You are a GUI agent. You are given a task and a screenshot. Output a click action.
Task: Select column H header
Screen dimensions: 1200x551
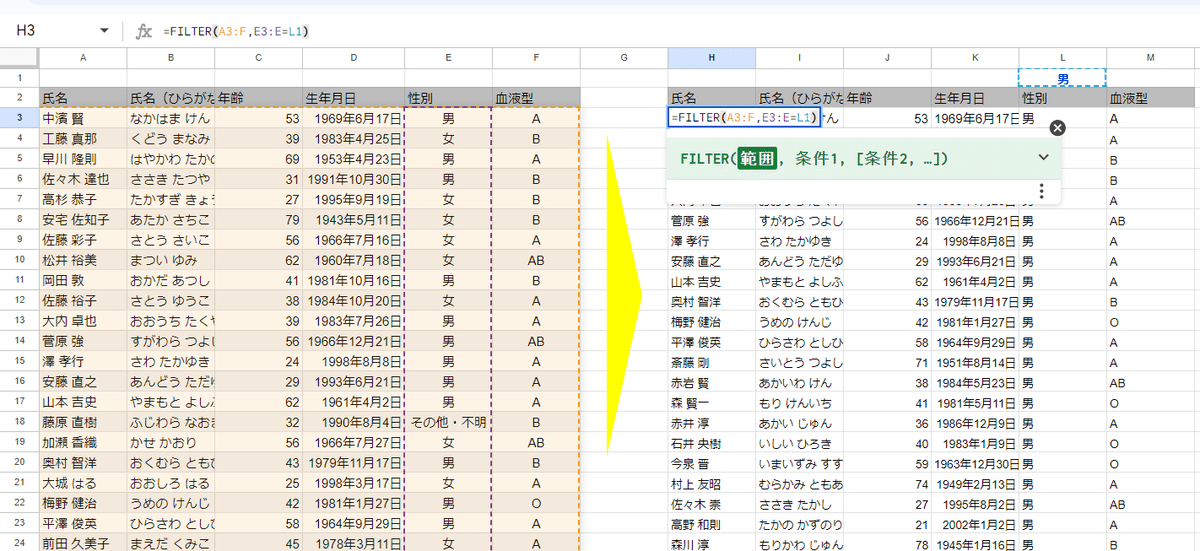(x=712, y=58)
